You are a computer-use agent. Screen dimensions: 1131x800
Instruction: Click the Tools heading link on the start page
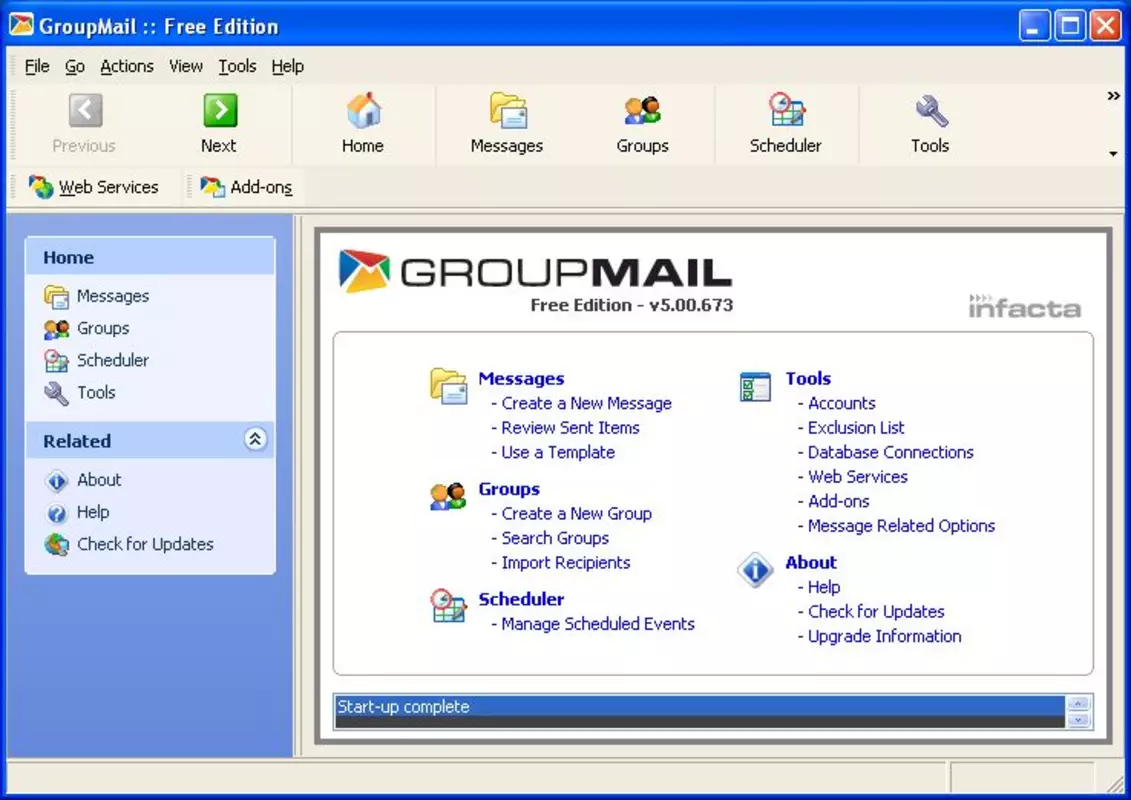[809, 379]
